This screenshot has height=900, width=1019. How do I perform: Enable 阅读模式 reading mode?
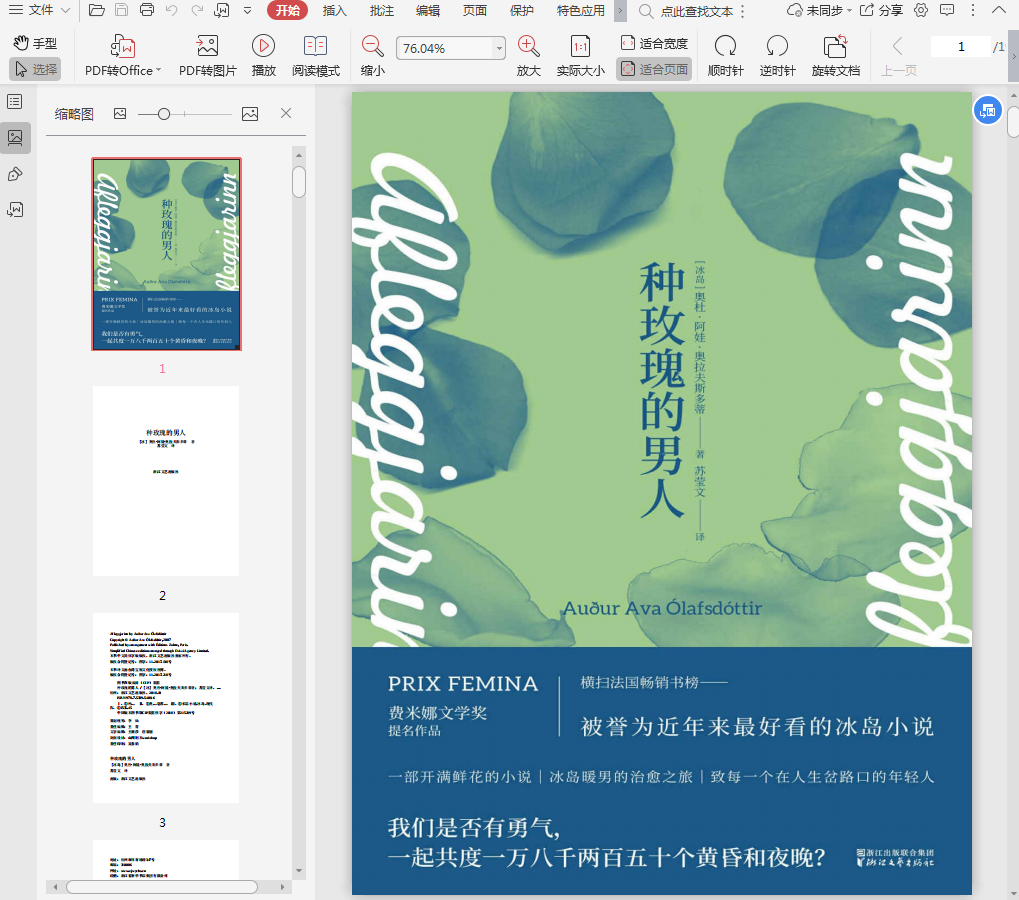315,56
